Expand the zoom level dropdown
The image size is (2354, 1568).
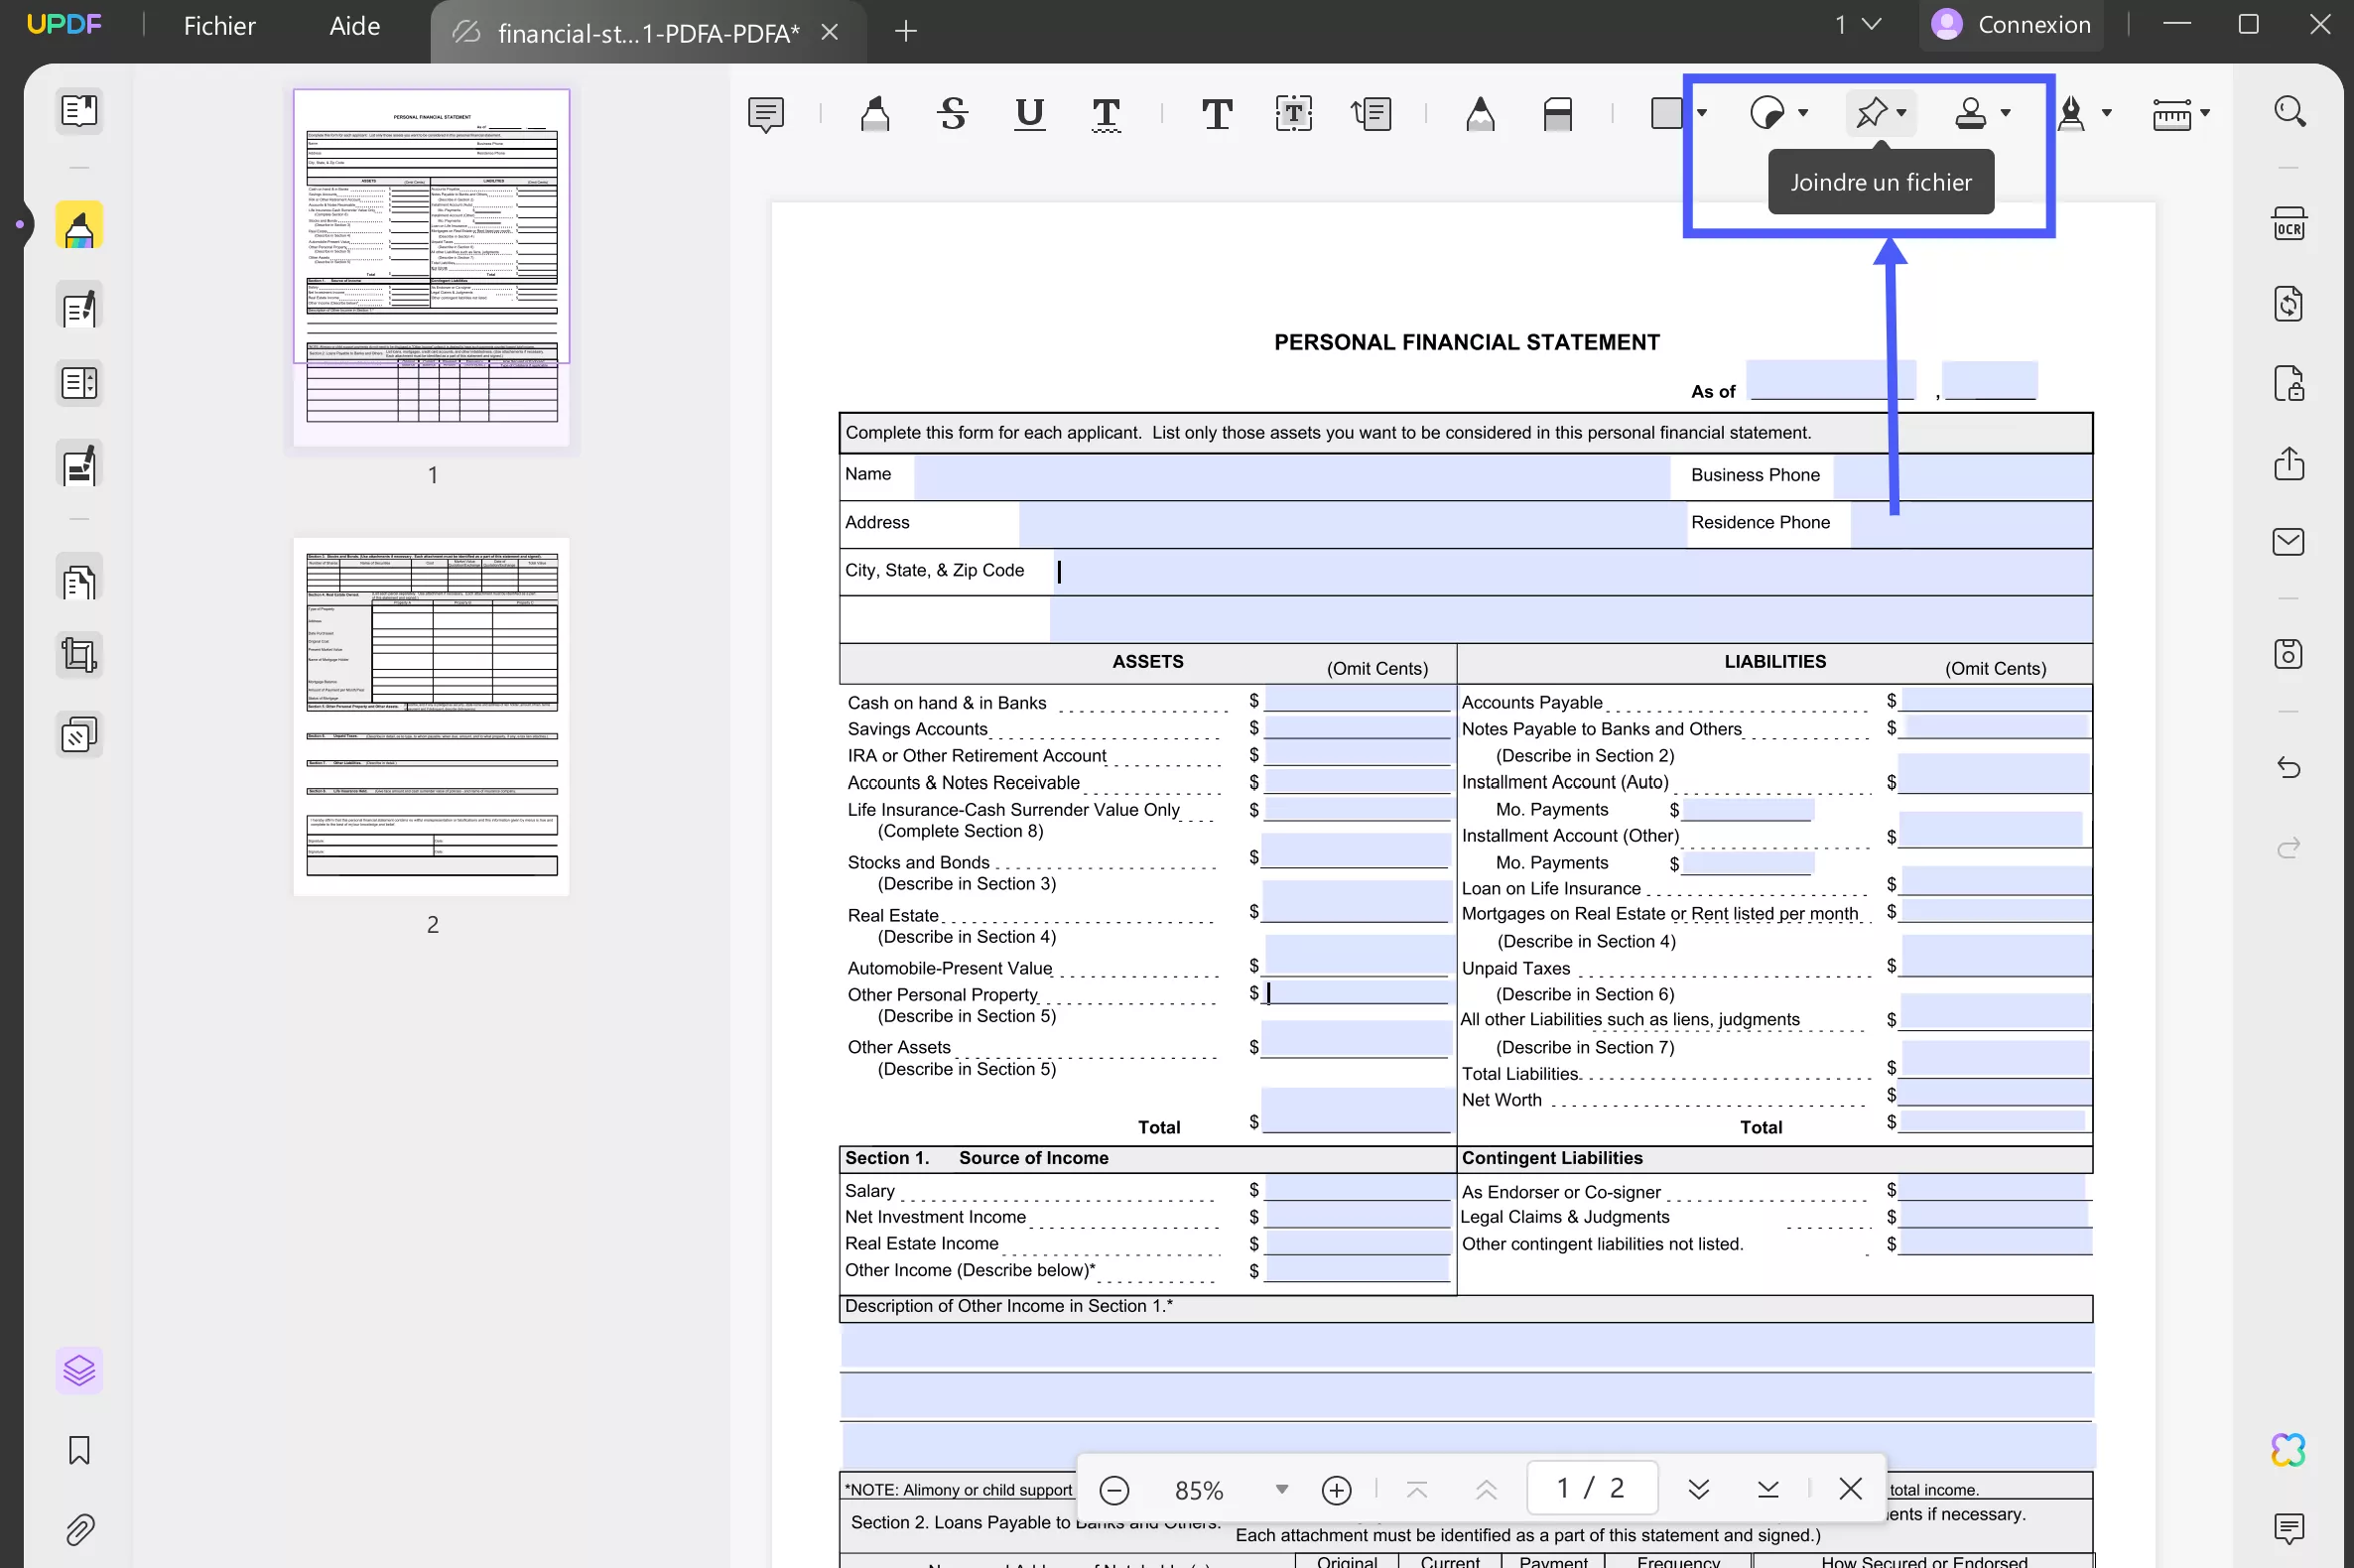point(1283,1489)
